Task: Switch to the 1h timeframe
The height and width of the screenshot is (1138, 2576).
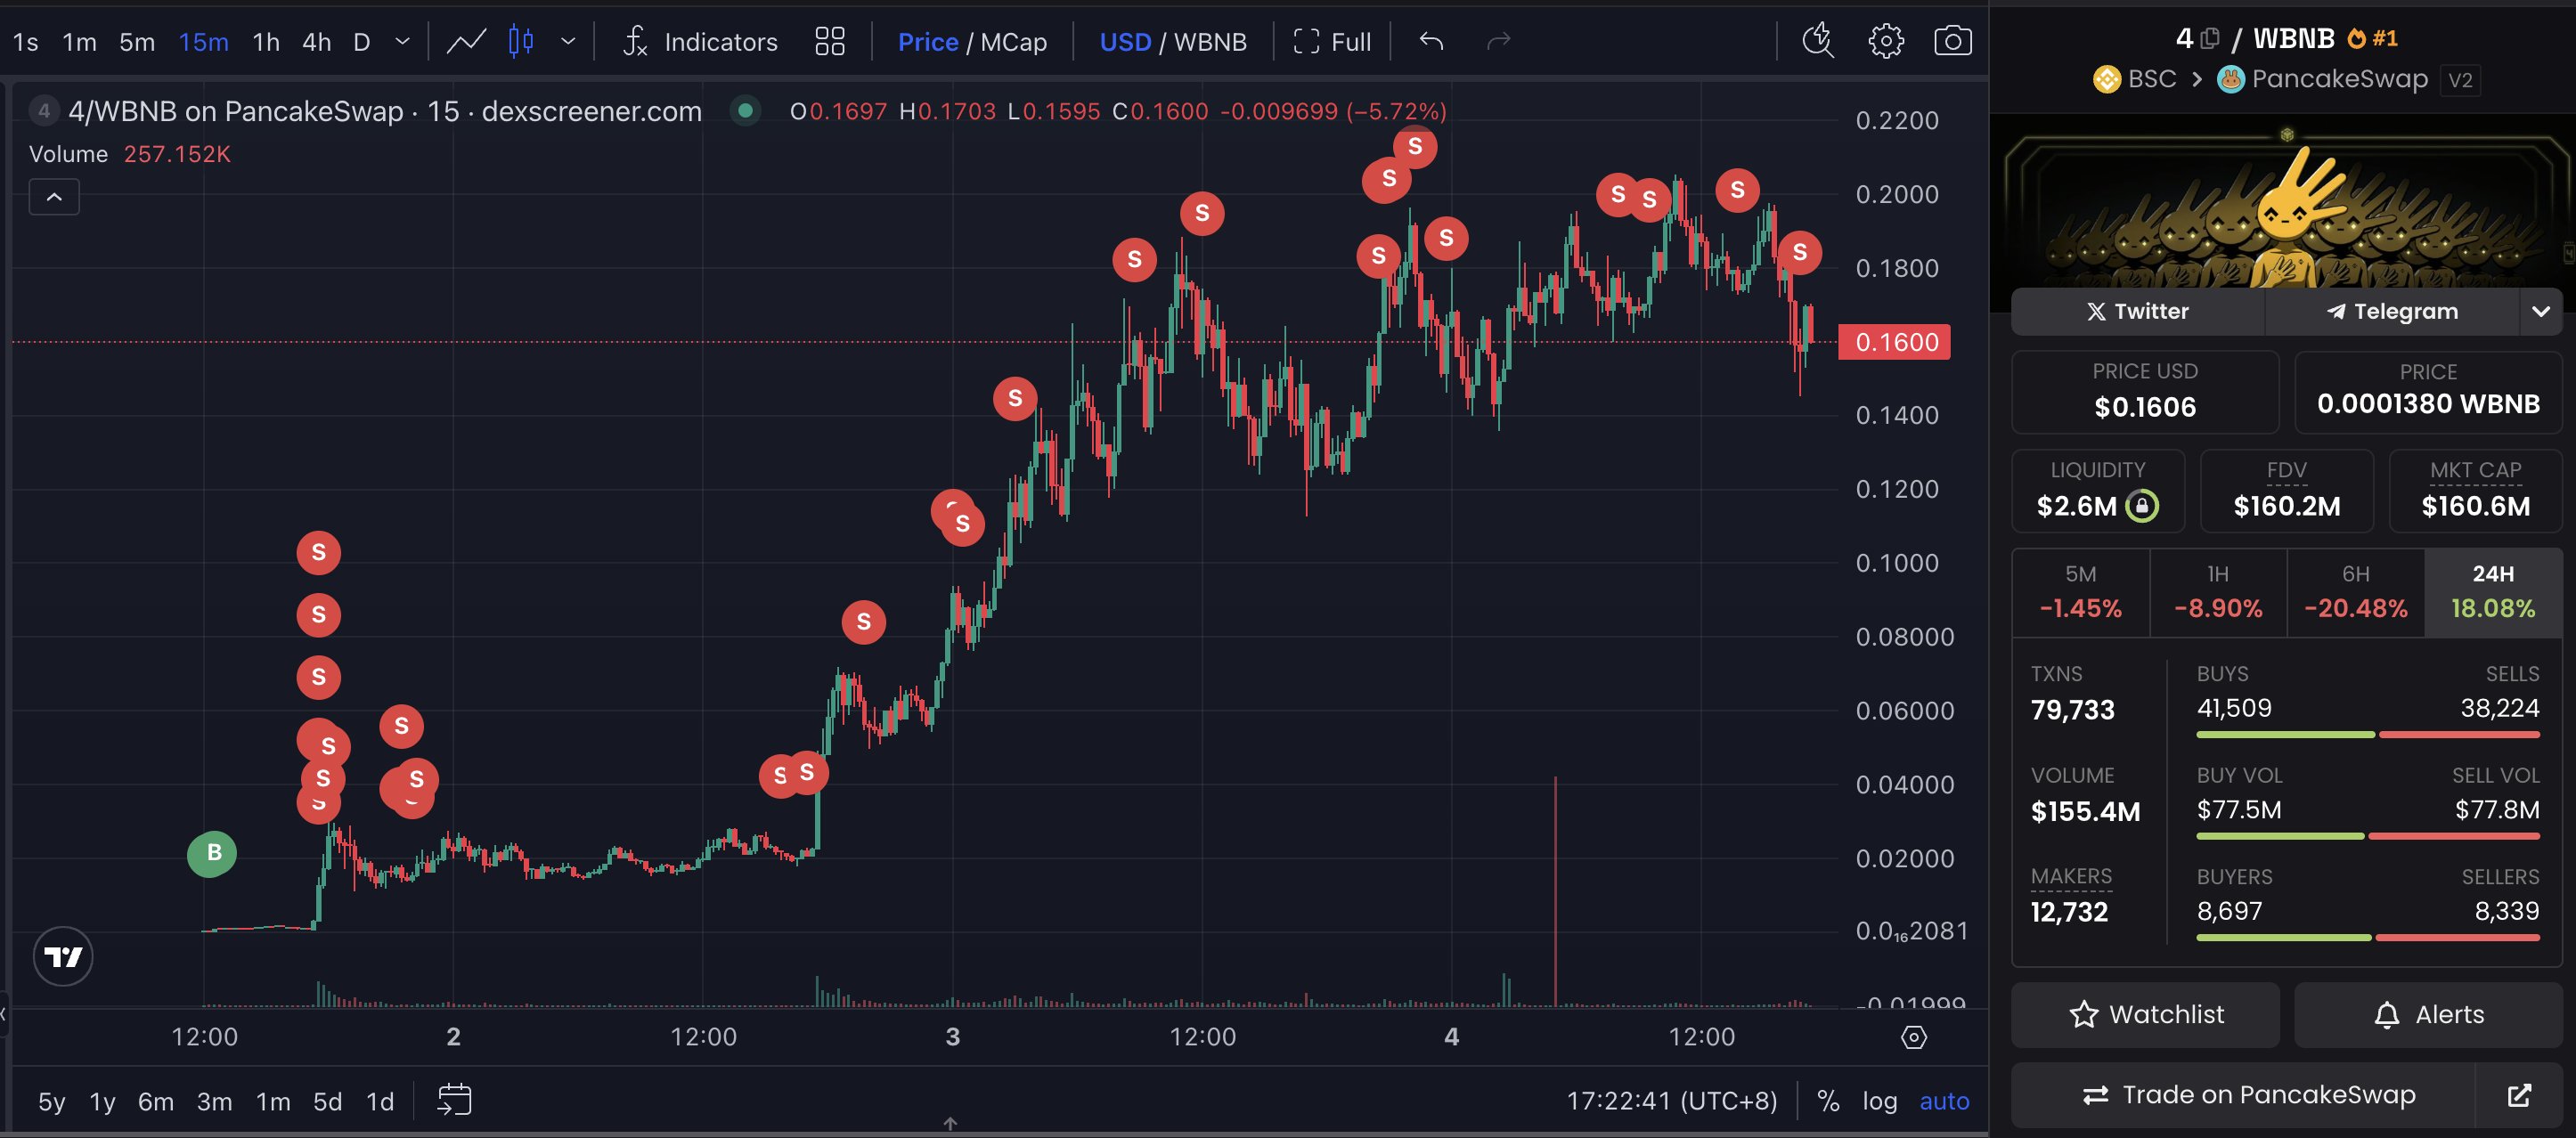Action: pyautogui.click(x=266, y=42)
